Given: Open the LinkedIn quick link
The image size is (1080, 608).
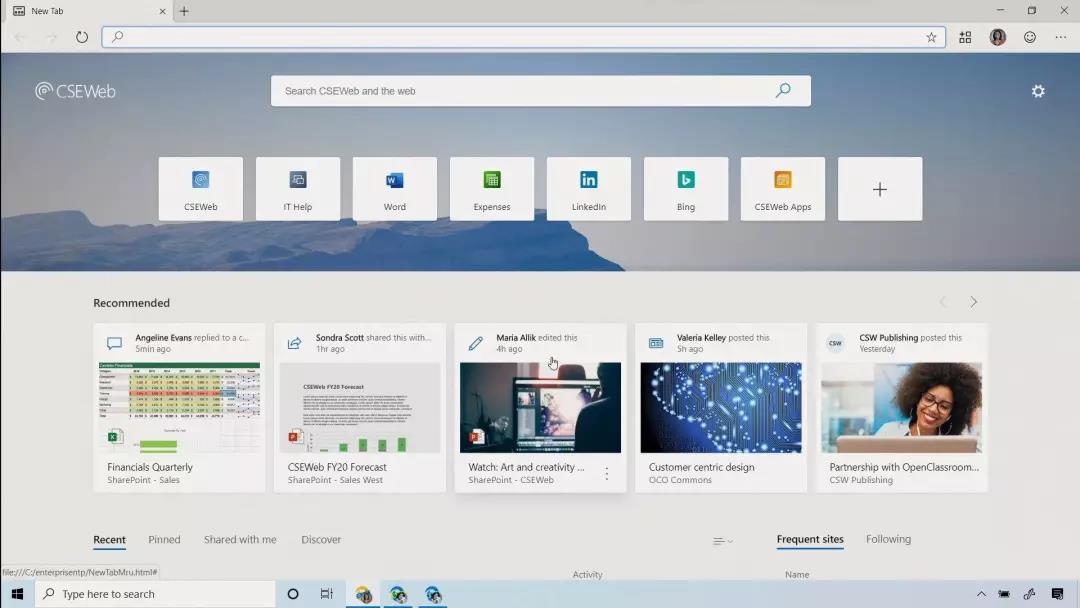Looking at the screenshot, I should [589, 189].
